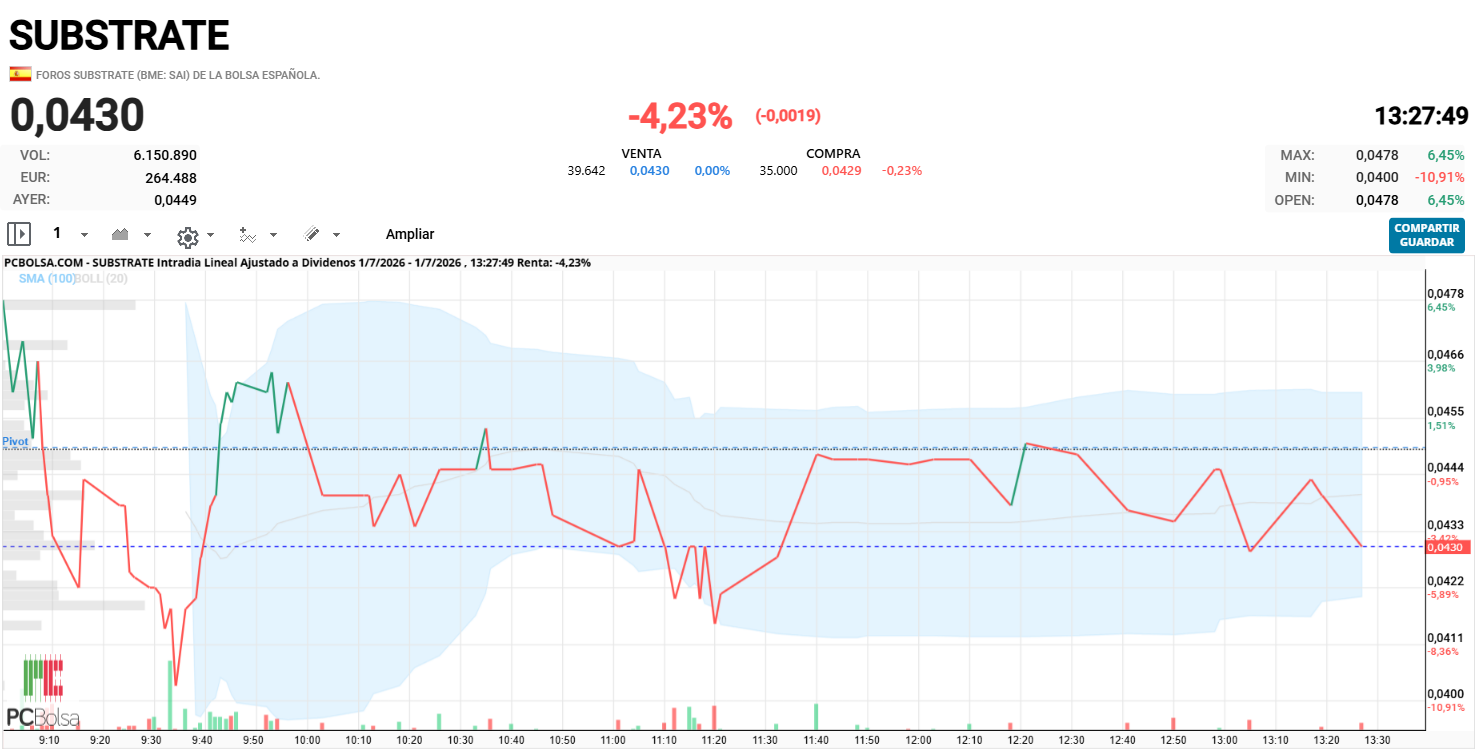This screenshot has width=1477, height=749.
Task: Select the drawing pencil tool icon
Action: (x=312, y=234)
